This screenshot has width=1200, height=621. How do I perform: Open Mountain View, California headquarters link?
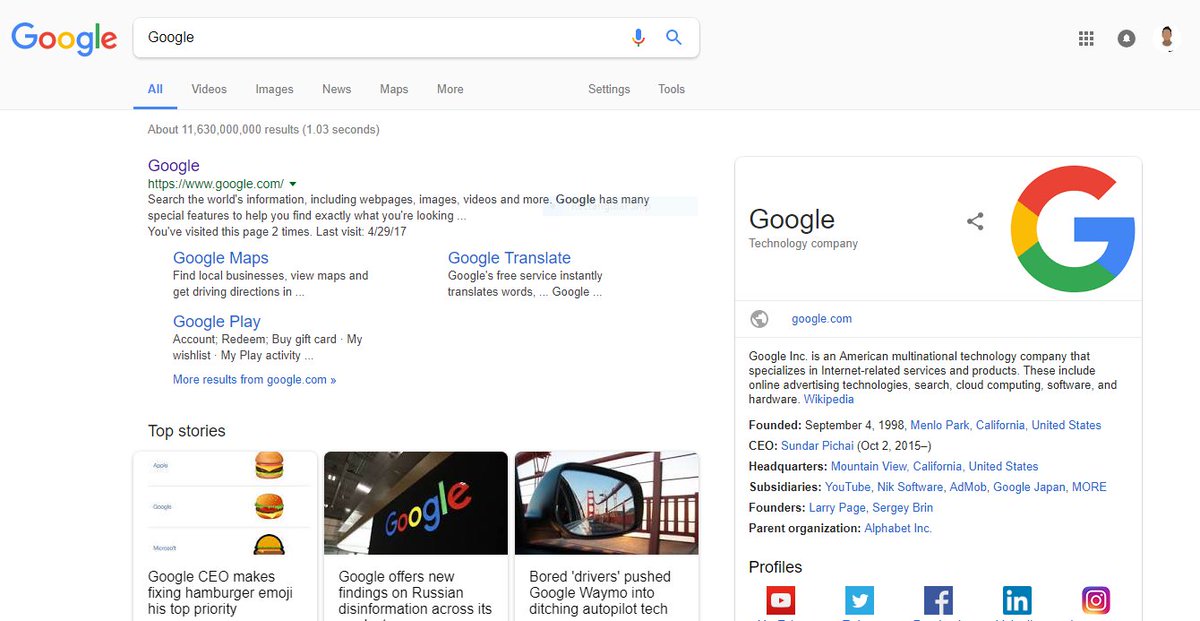coord(935,467)
